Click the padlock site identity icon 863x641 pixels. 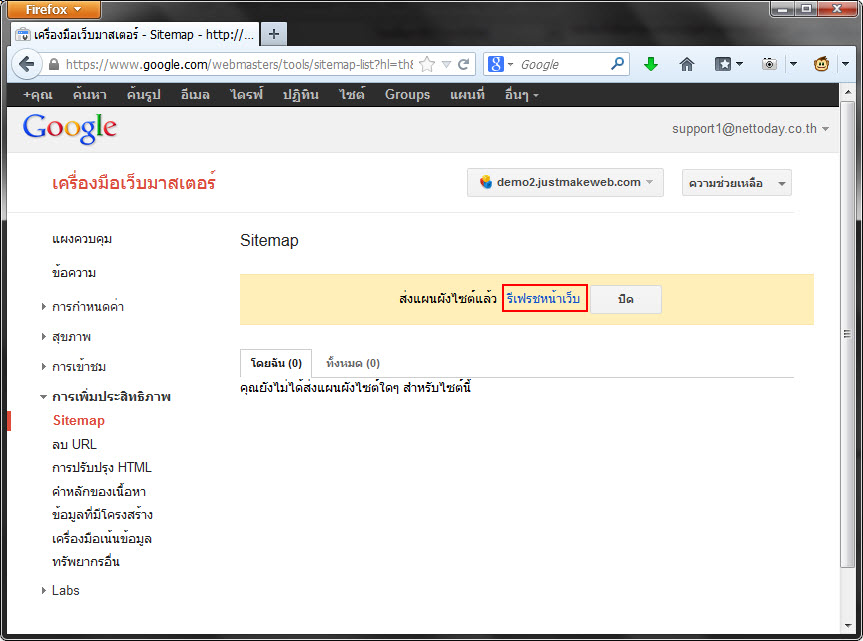tap(54, 64)
